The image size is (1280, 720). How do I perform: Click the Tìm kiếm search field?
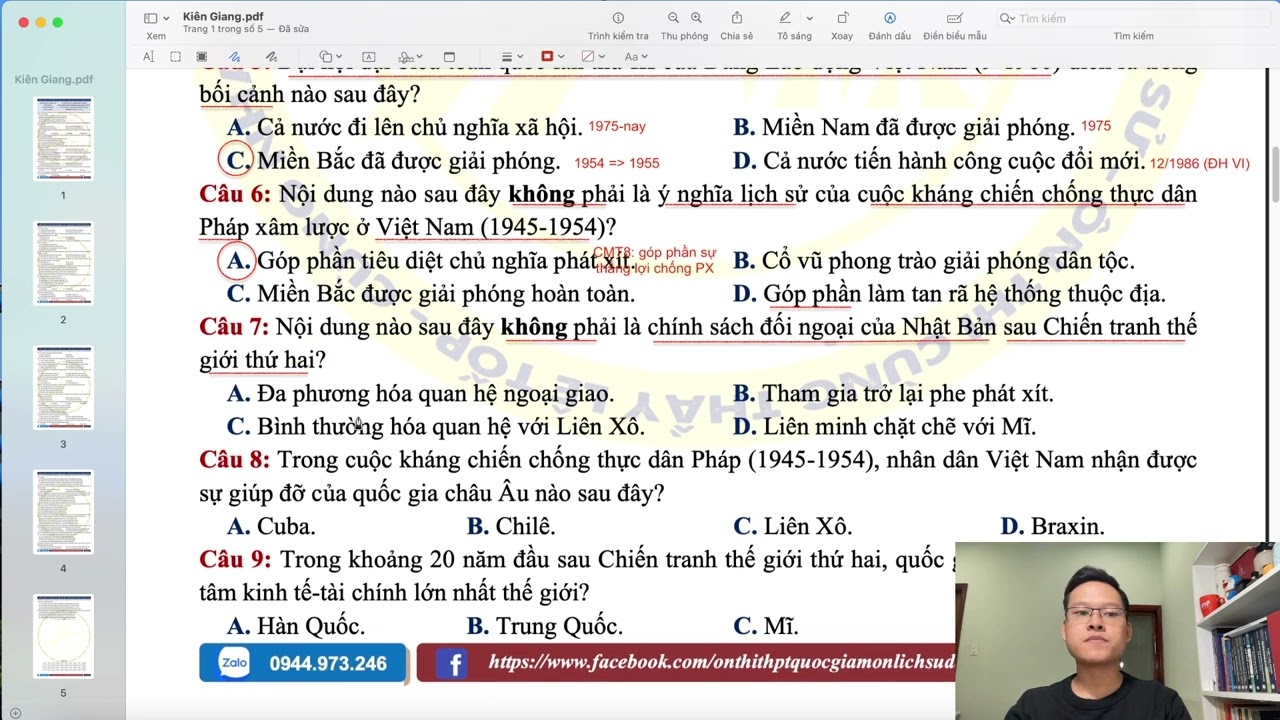(1133, 18)
